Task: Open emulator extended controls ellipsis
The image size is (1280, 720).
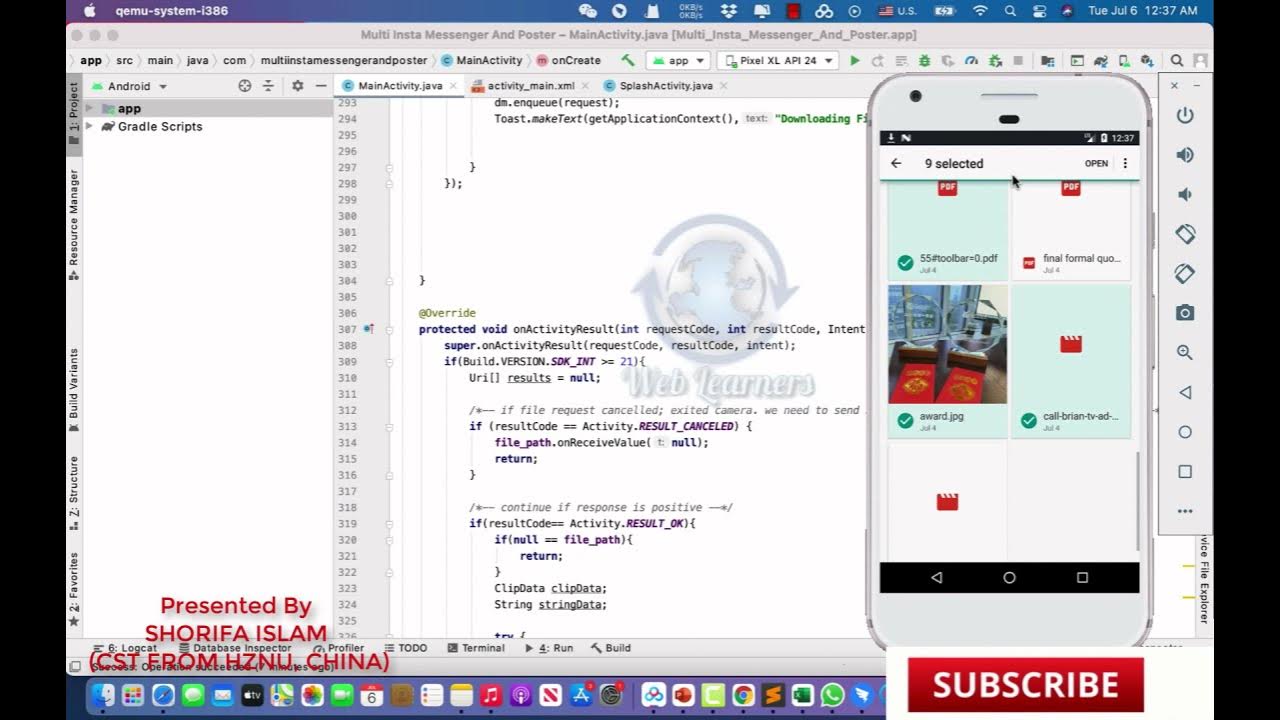Action: [1185, 511]
